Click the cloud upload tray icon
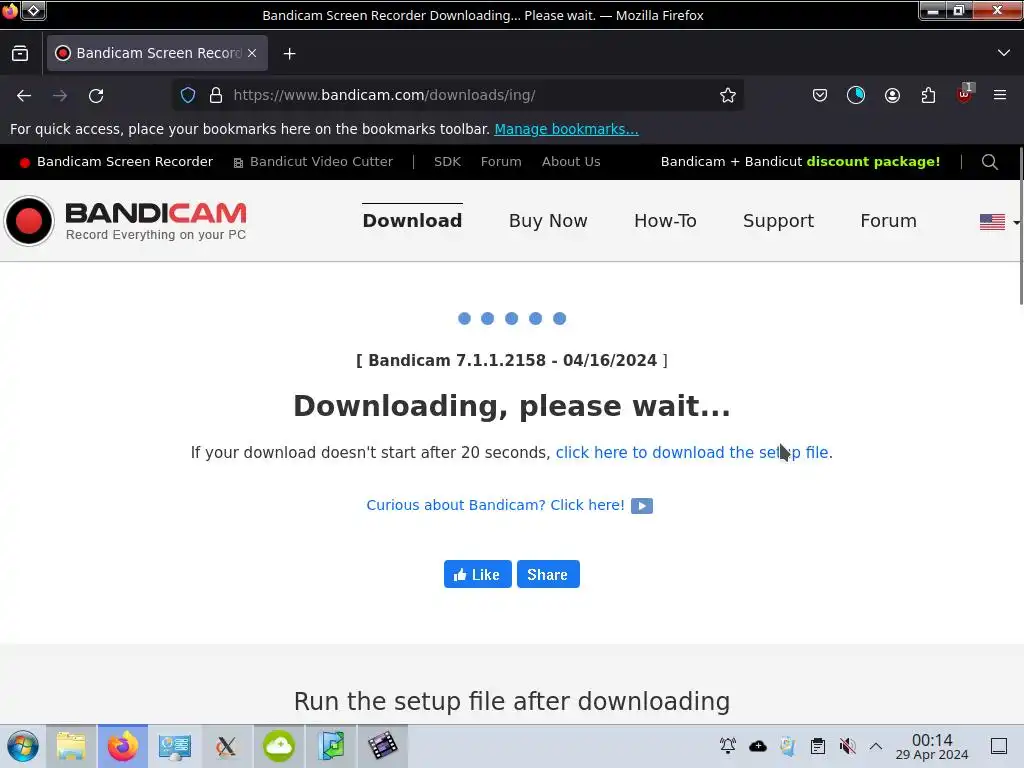Image resolution: width=1024 pixels, height=768 pixels. [758, 746]
